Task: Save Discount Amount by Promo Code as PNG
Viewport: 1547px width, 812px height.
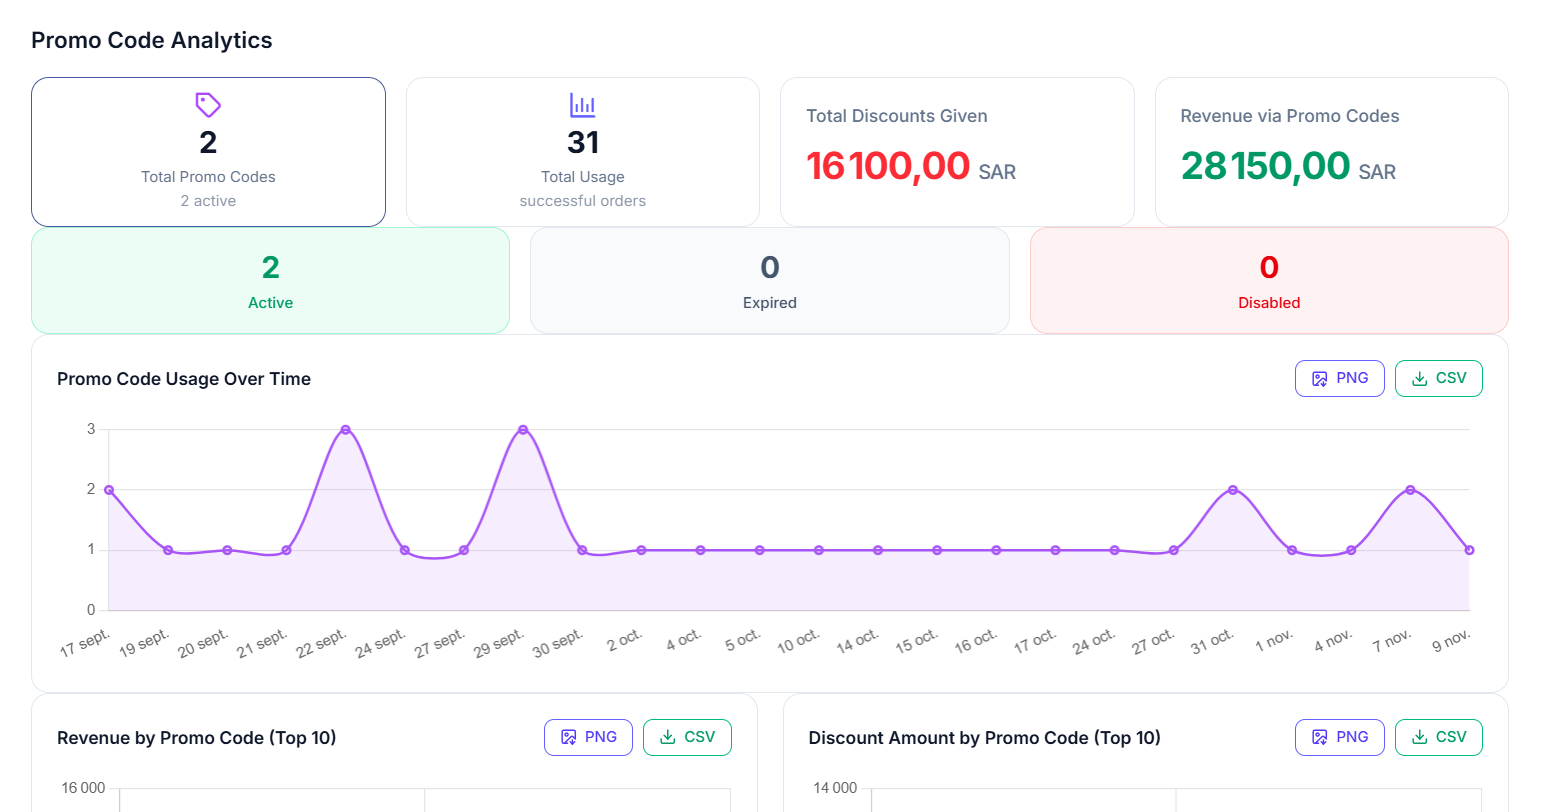Action: (1340, 737)
